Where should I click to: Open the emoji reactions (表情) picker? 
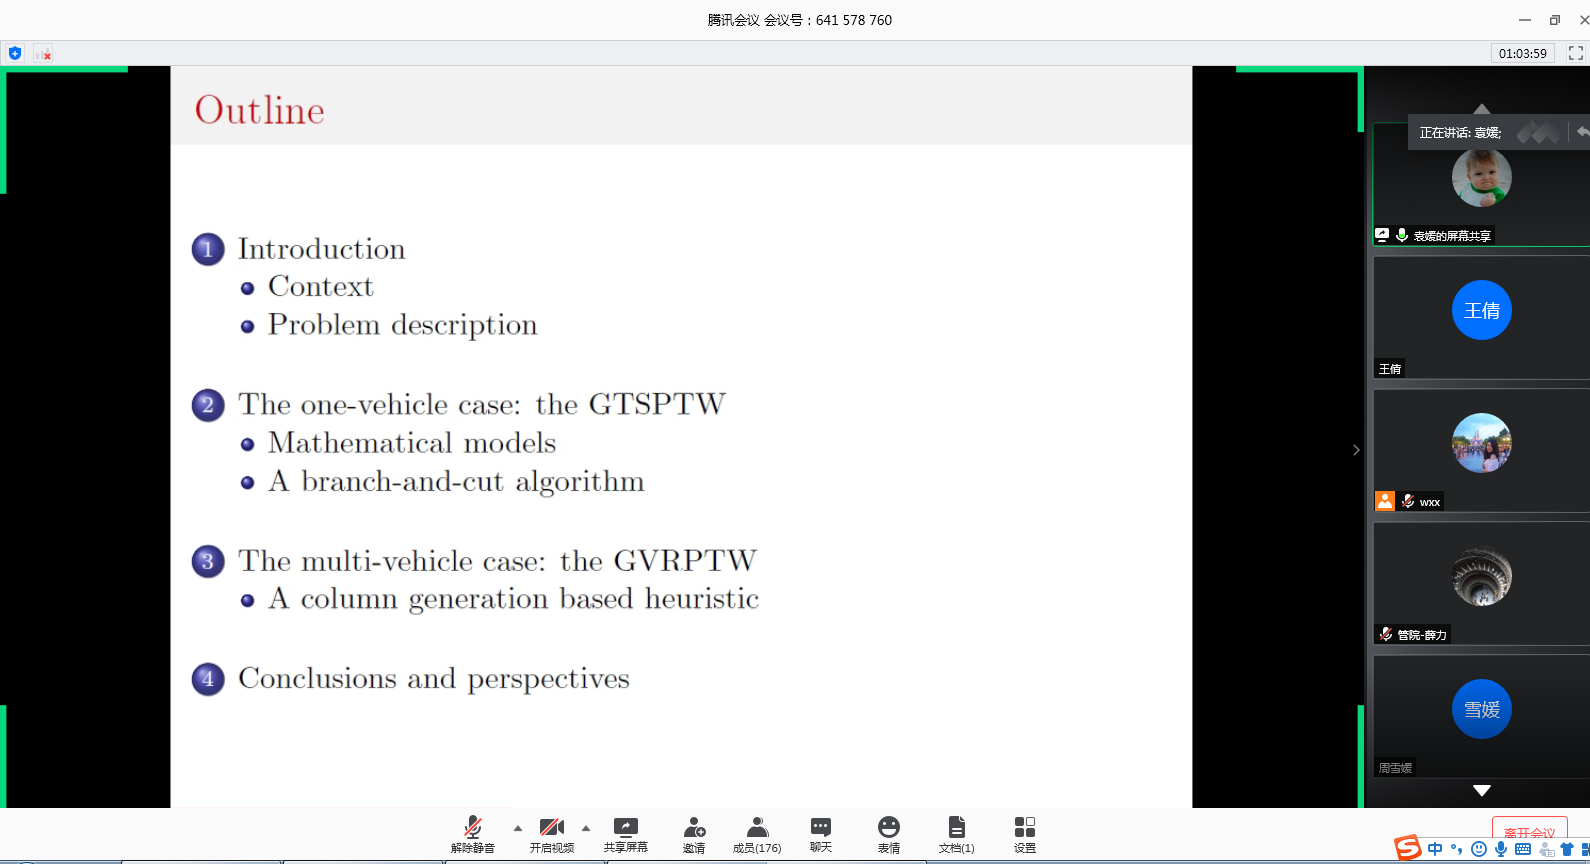(x=888, y=834)
